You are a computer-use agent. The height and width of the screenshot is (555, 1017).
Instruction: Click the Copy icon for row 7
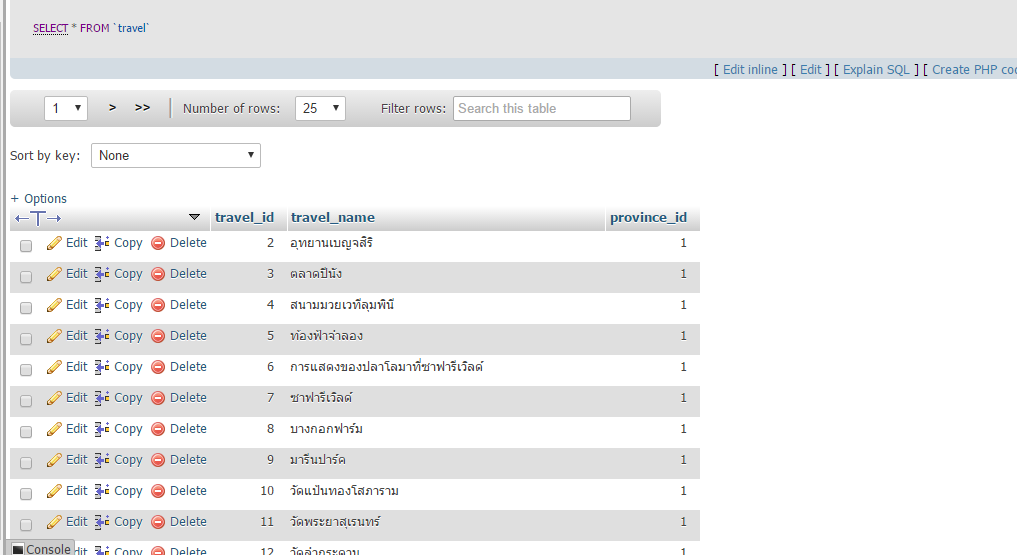click(x=102, y=398)
